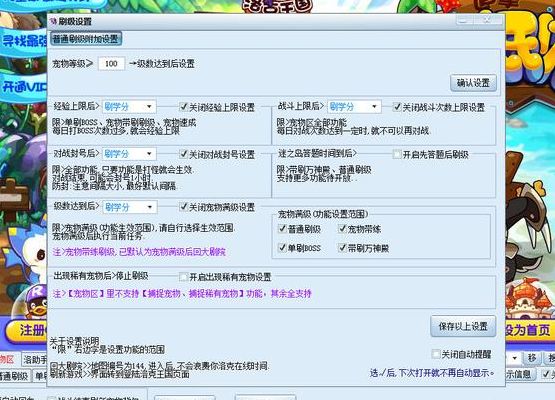Screen dimensions: 555x400
Task: Enable 开启出现稀有宠物设置 checkbox
Action: pyautogui.click(x=183, y=276)
